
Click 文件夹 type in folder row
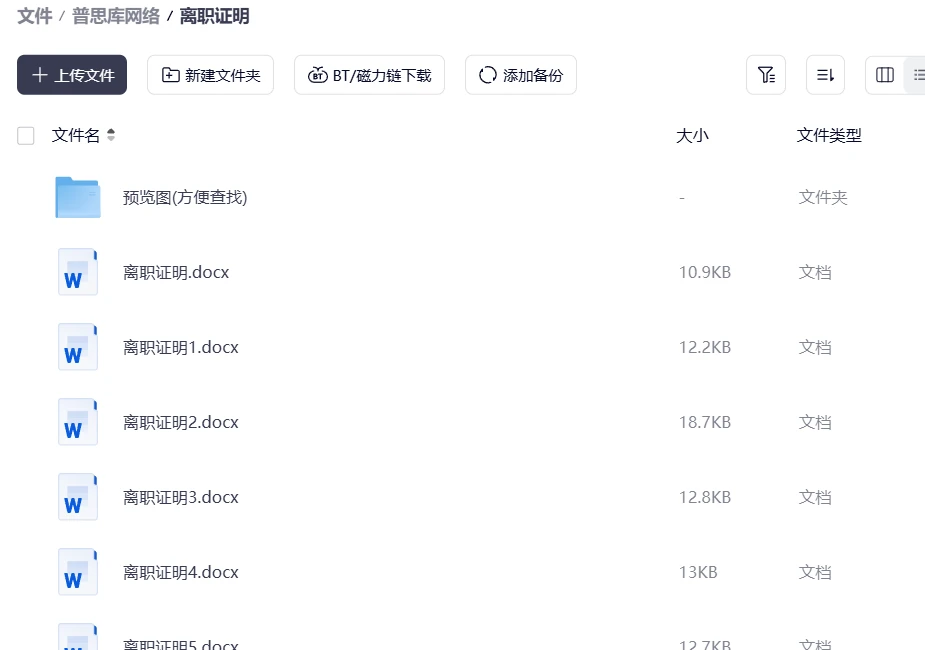tap(823, 197)
